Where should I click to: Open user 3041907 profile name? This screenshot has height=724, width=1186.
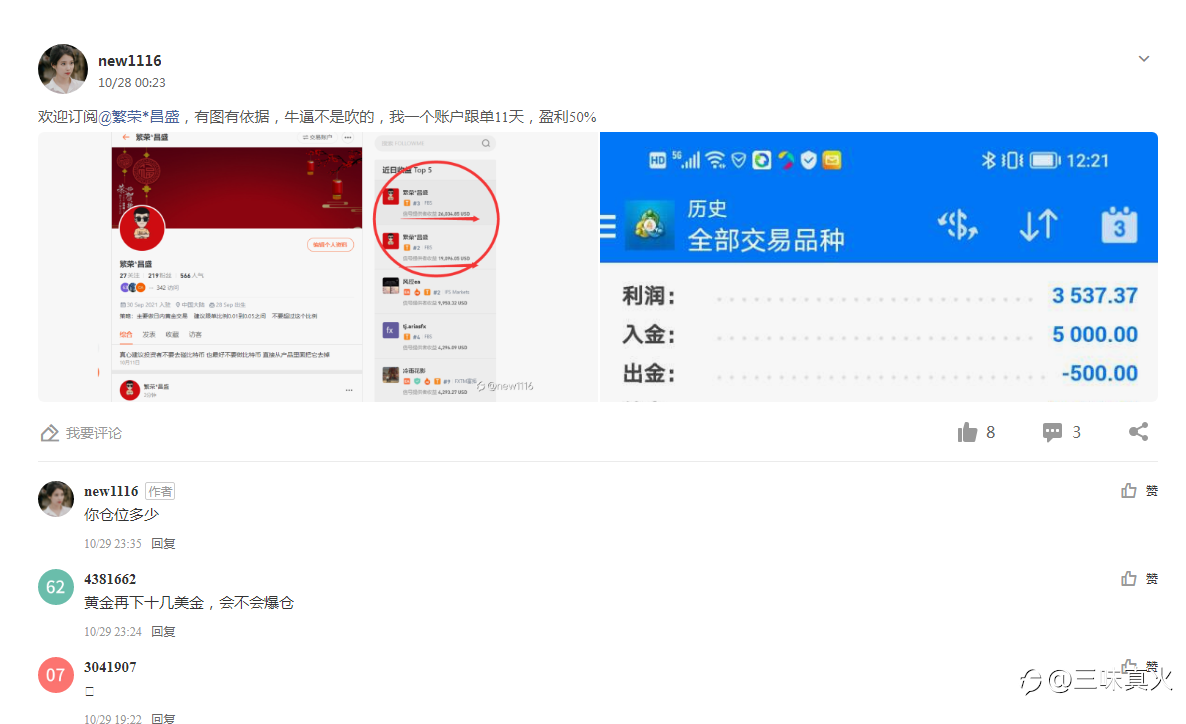(x=110, y=667)
